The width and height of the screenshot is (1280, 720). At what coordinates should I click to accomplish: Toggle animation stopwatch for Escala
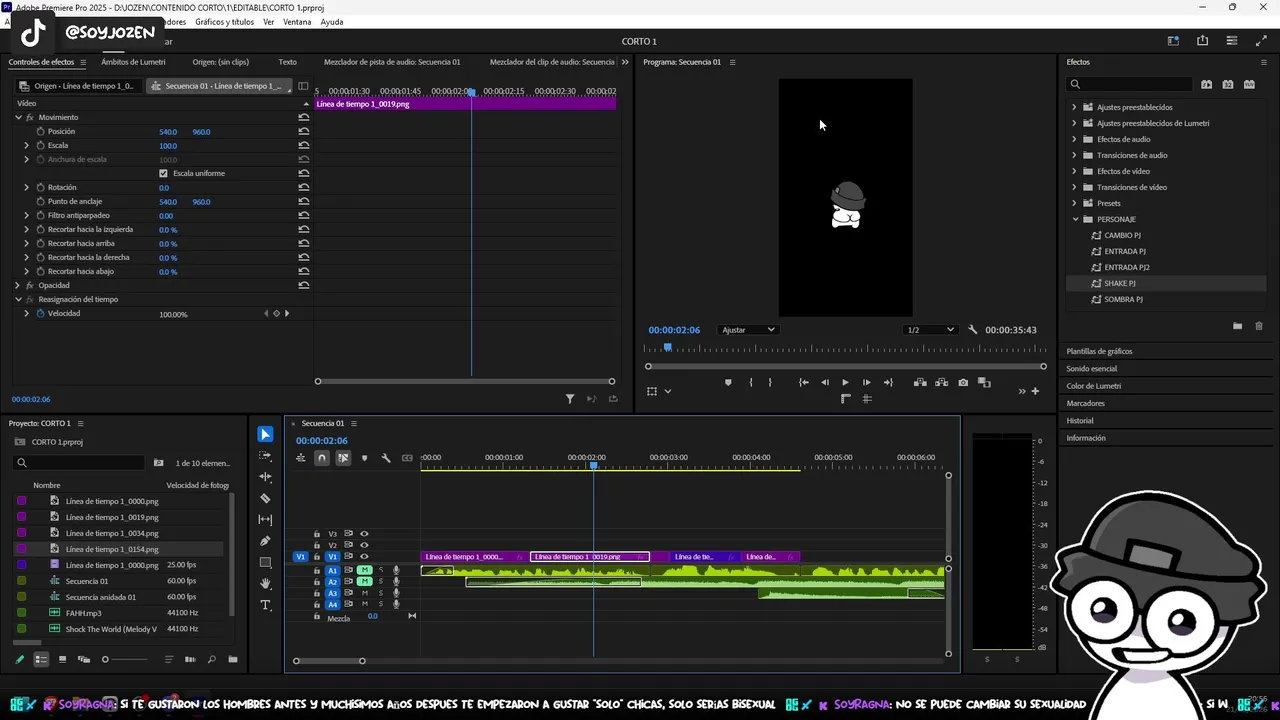click(x=41, y=145)
